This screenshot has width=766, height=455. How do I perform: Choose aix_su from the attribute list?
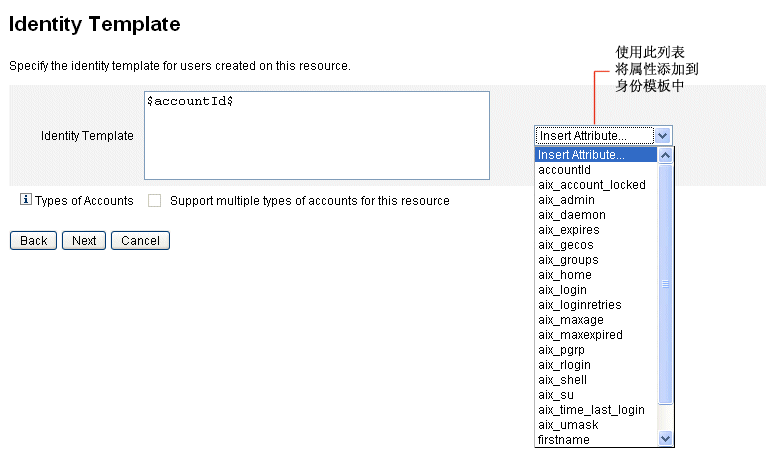(596, 394)
